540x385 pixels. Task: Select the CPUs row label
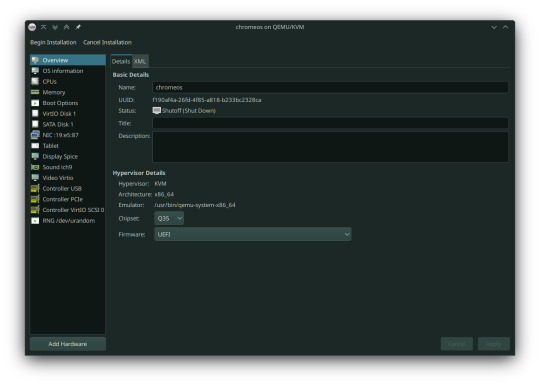[50, 82]
